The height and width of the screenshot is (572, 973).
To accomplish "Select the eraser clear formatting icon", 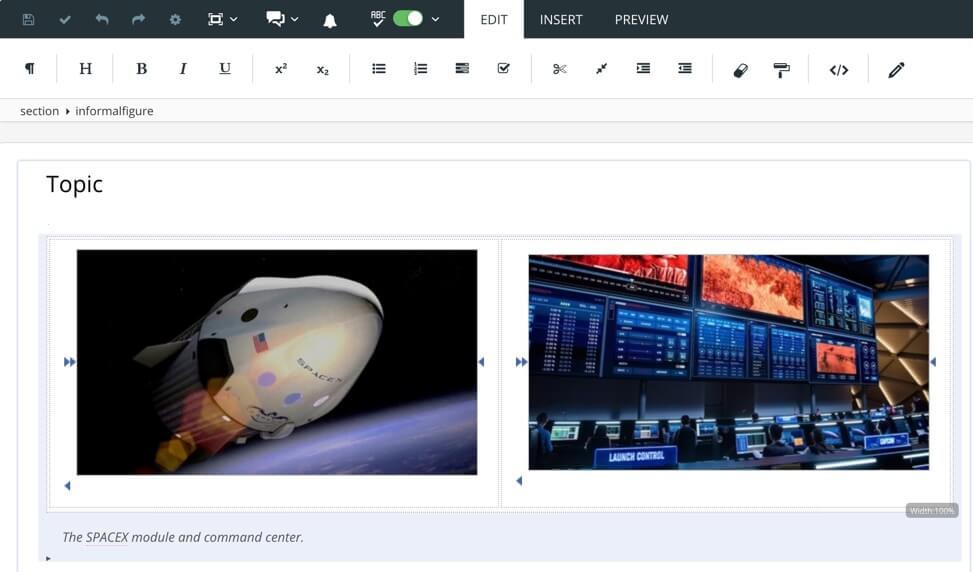I will (x=740, y=70).
